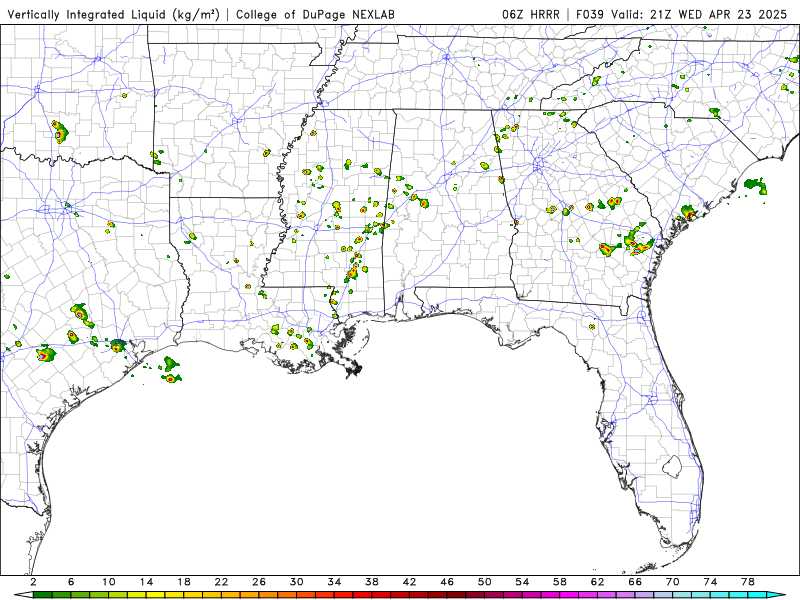Click legend value 54
Image resolution: width=800 pixels, height=600 pixels.
coord(522,582)
